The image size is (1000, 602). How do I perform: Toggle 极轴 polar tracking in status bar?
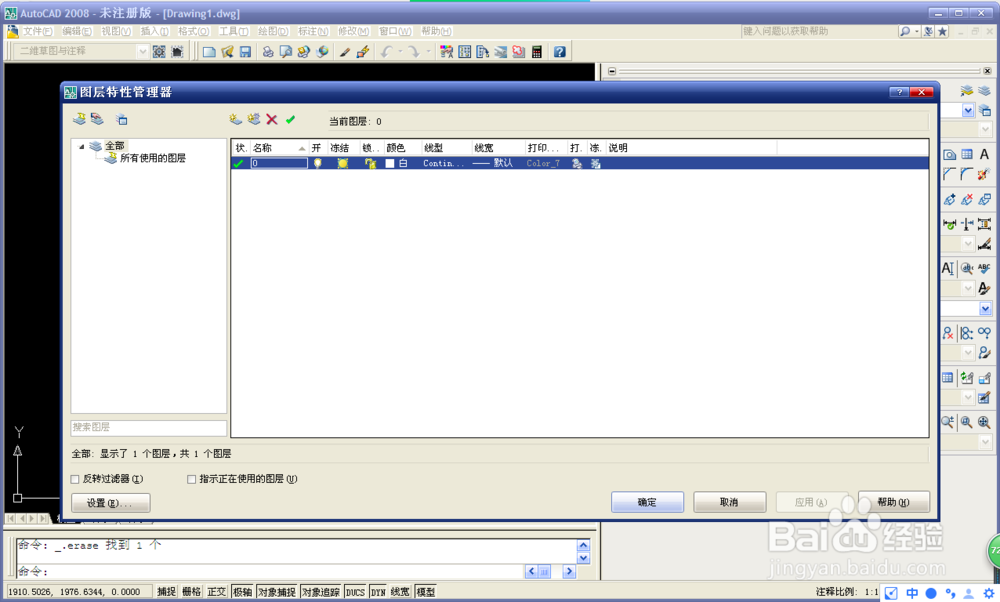242,592
